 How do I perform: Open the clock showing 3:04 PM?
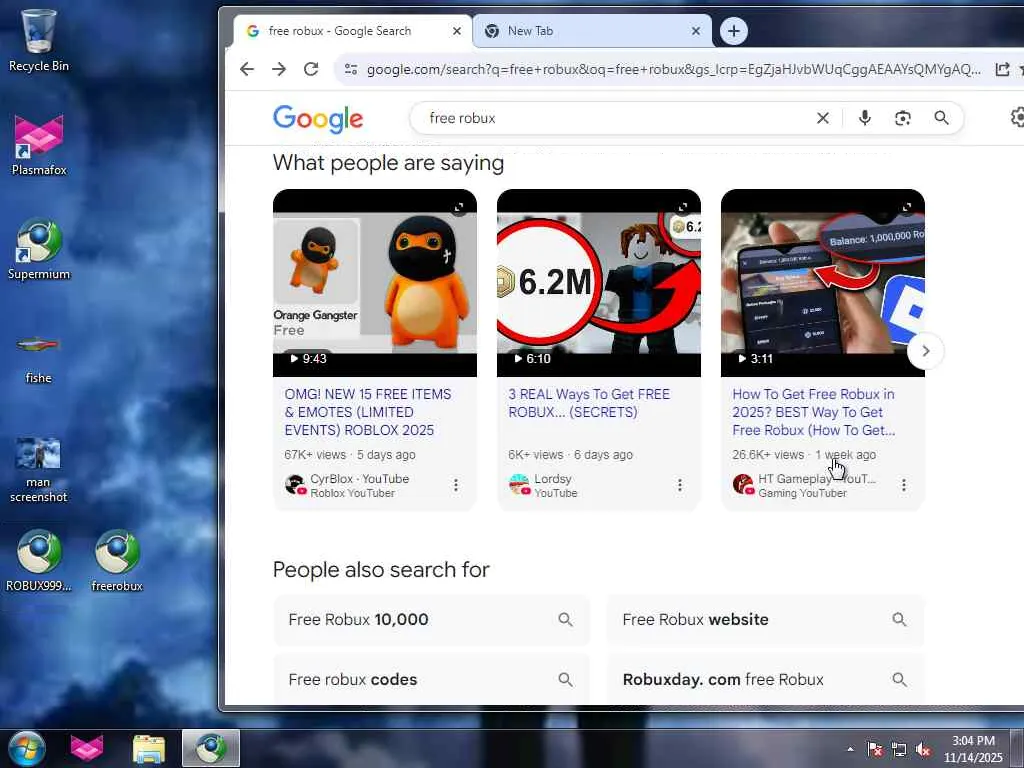coord(973,749)
